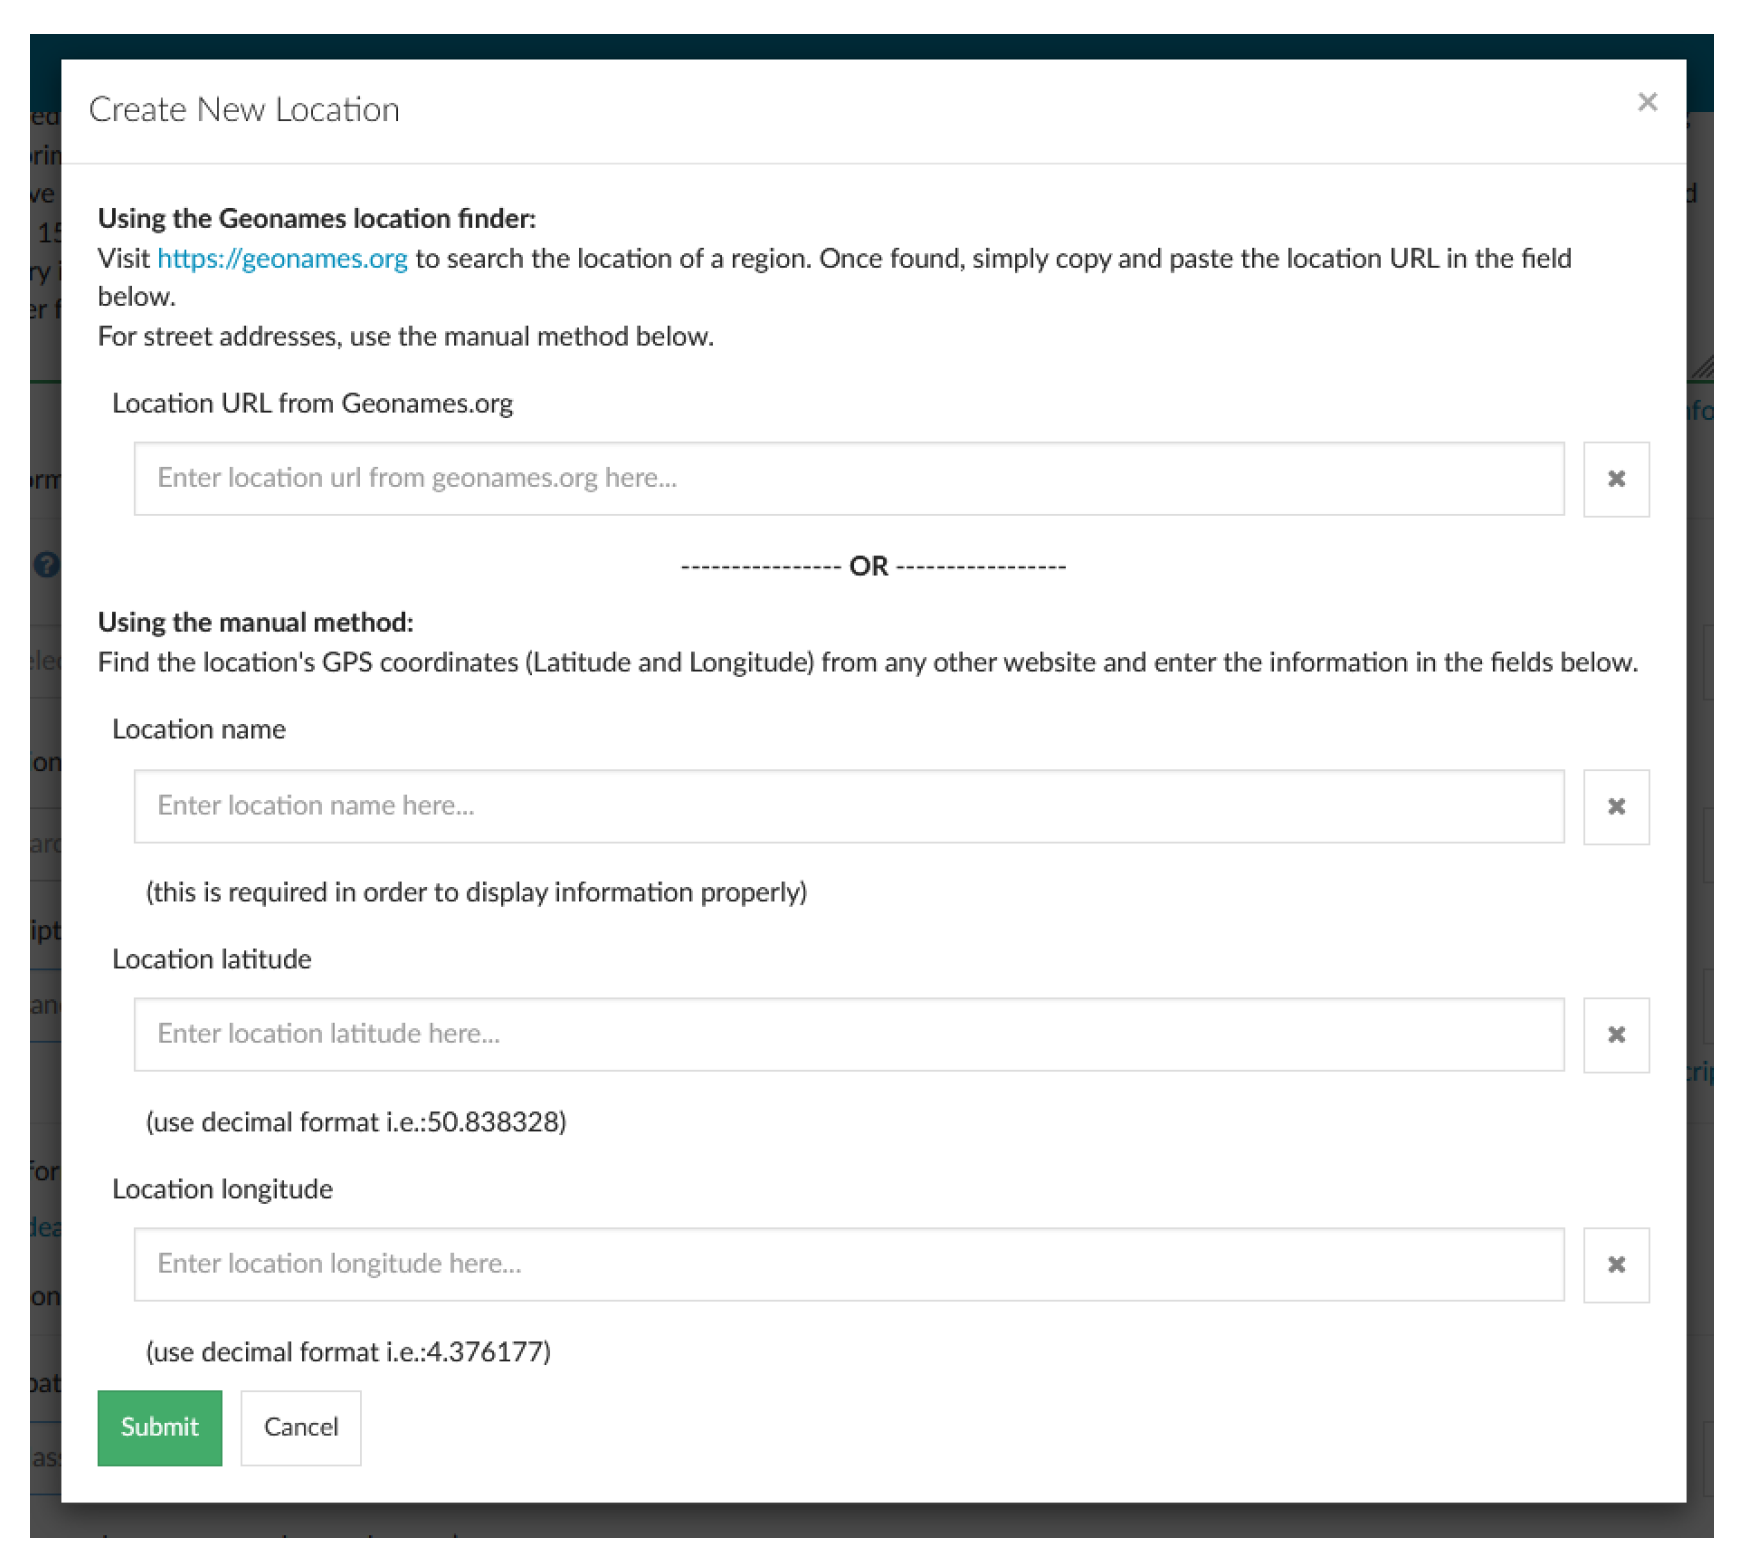The width and height of the screenshot is (1746, 1564).
Task: Clear the Geonames URL field
Action: (1615, 479)
